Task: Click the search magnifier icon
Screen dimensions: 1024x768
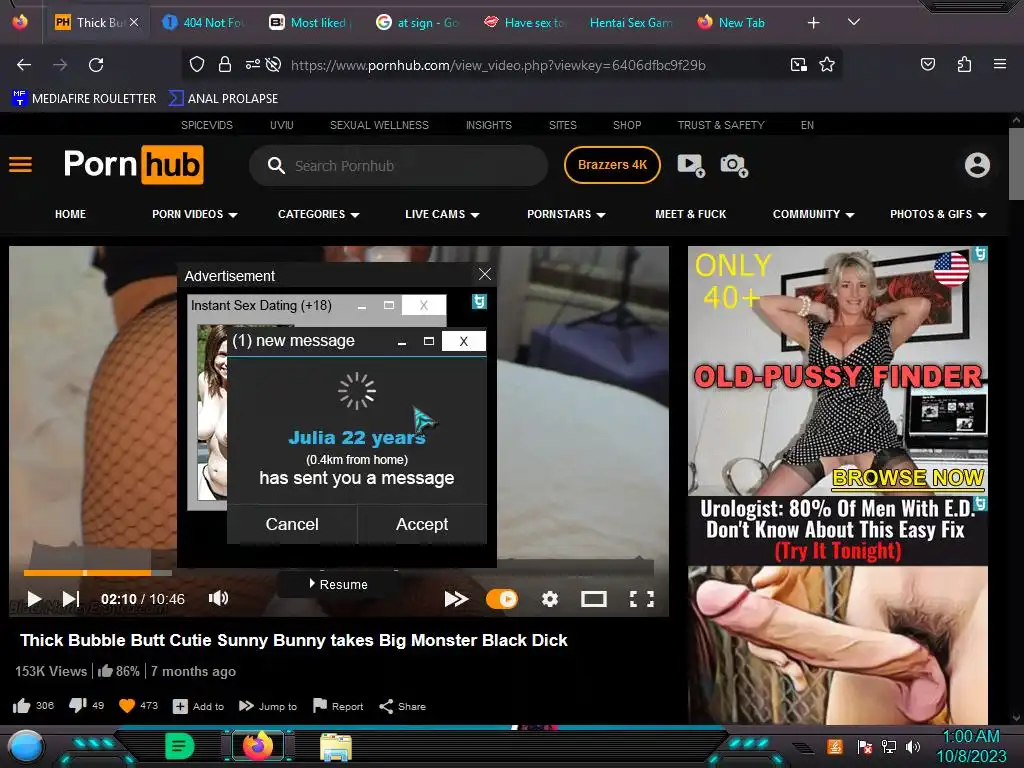Action: click(276, 165)
